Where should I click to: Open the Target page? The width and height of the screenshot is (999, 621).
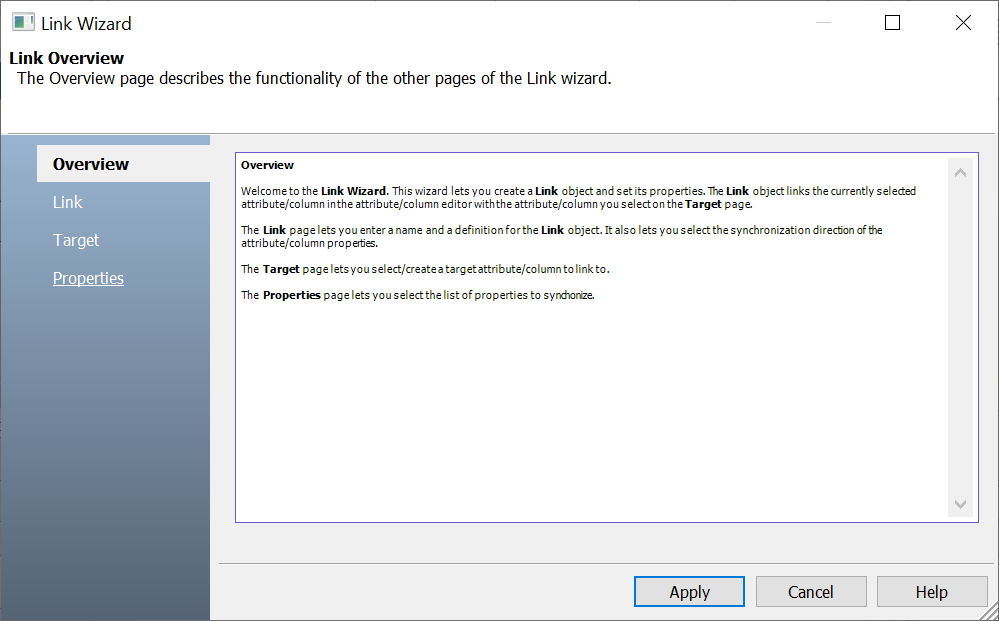click(x=76, y=240)
